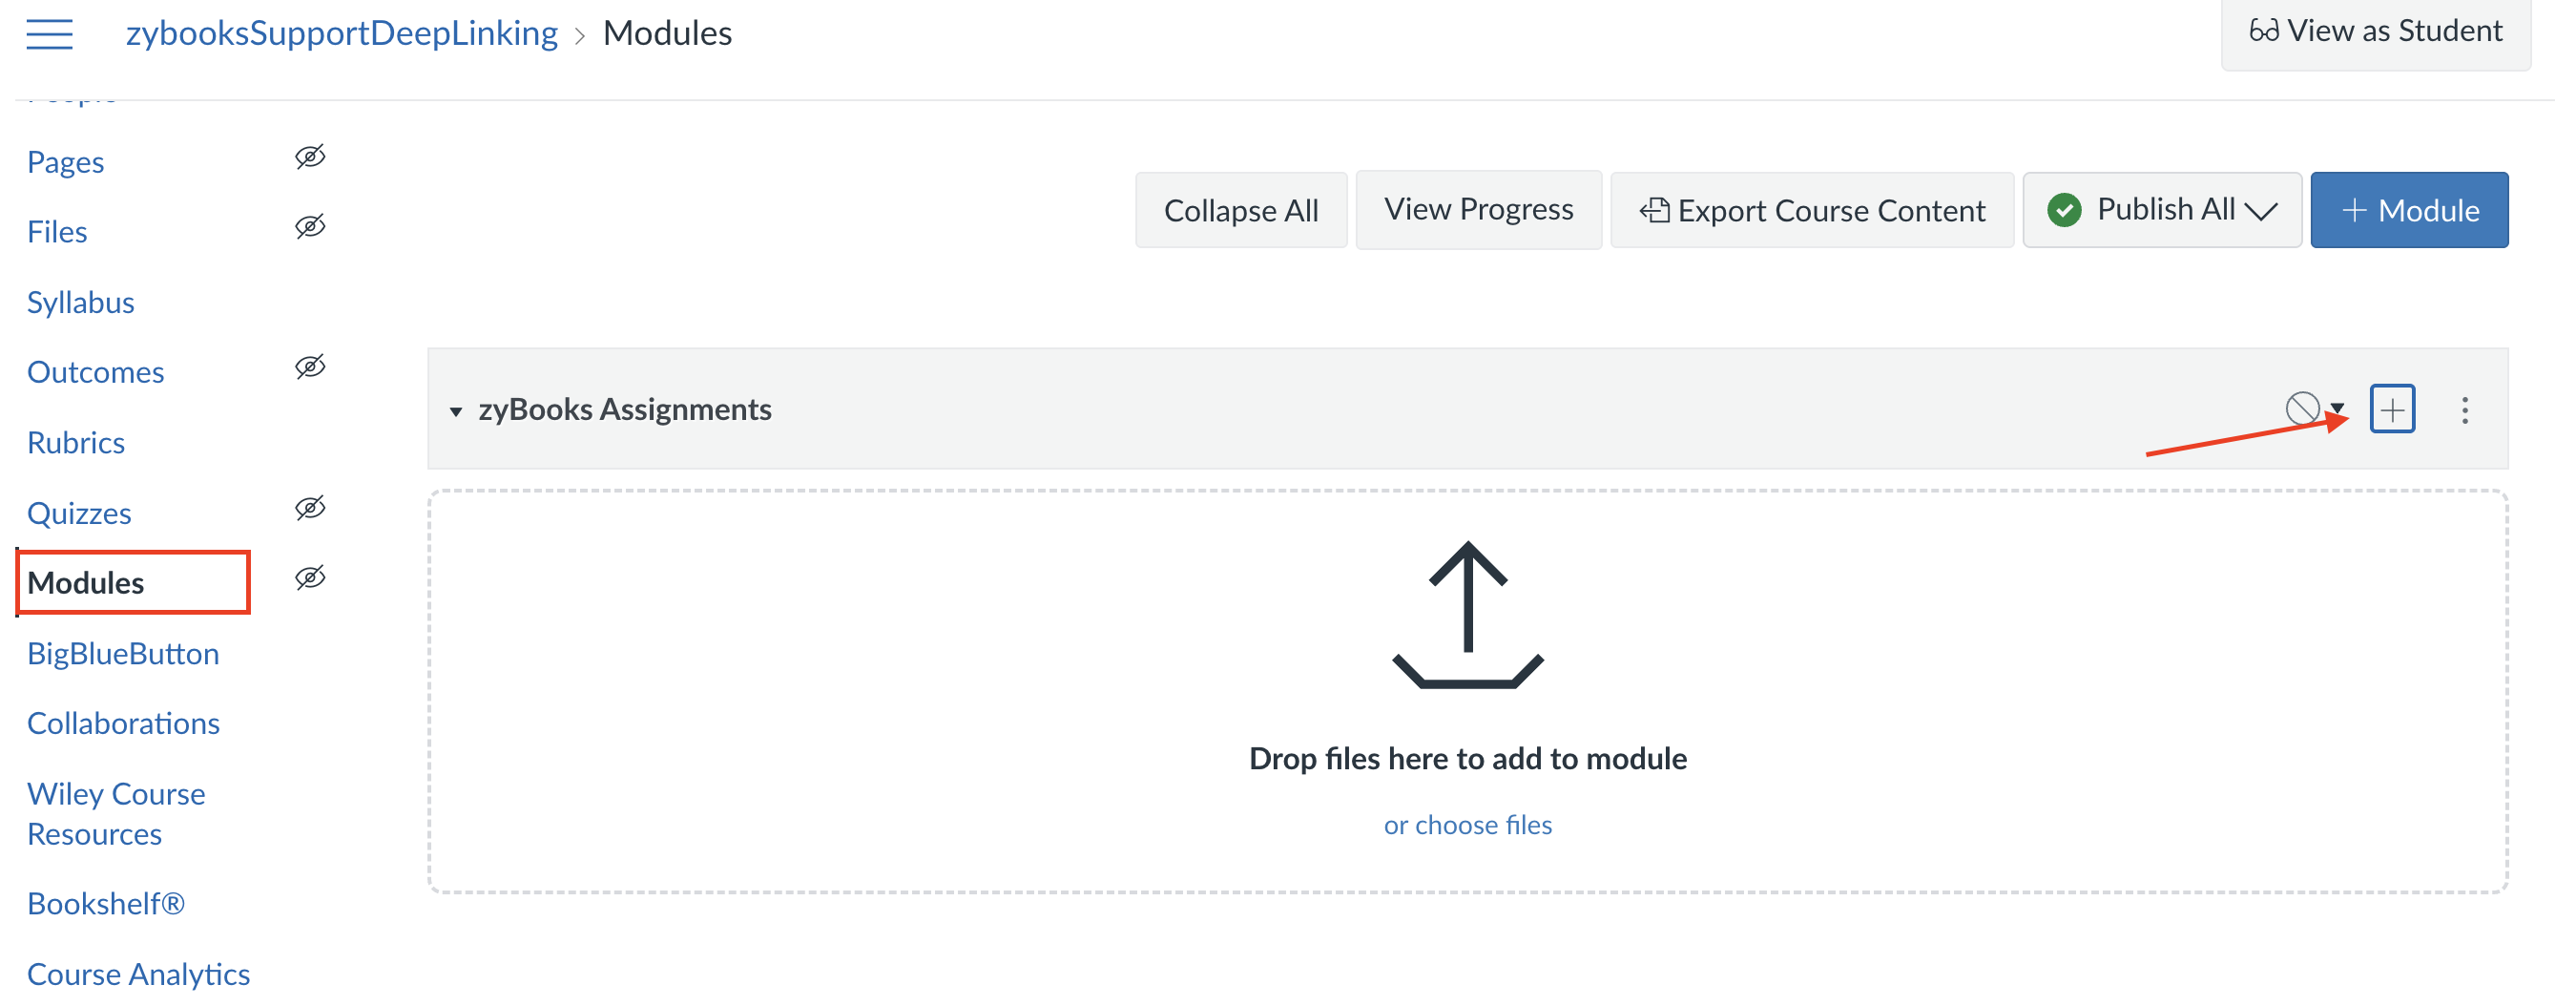This screenshot has height=1006, width=2576.
Task: Open the Publish All dropdown
Action: coord(2262,212)
